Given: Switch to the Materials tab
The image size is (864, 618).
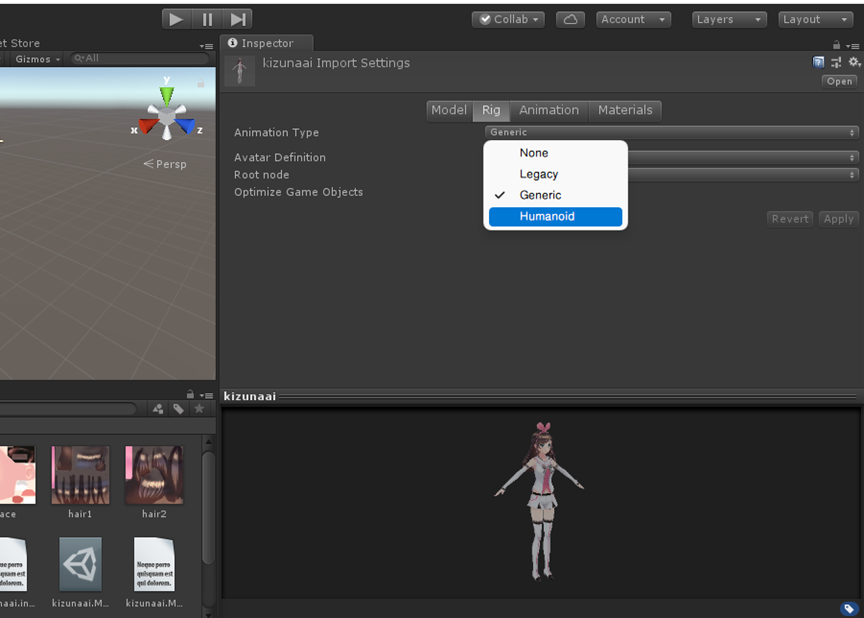Looking at the screenshot, I should pyautogui.click(x=625, y=110).
